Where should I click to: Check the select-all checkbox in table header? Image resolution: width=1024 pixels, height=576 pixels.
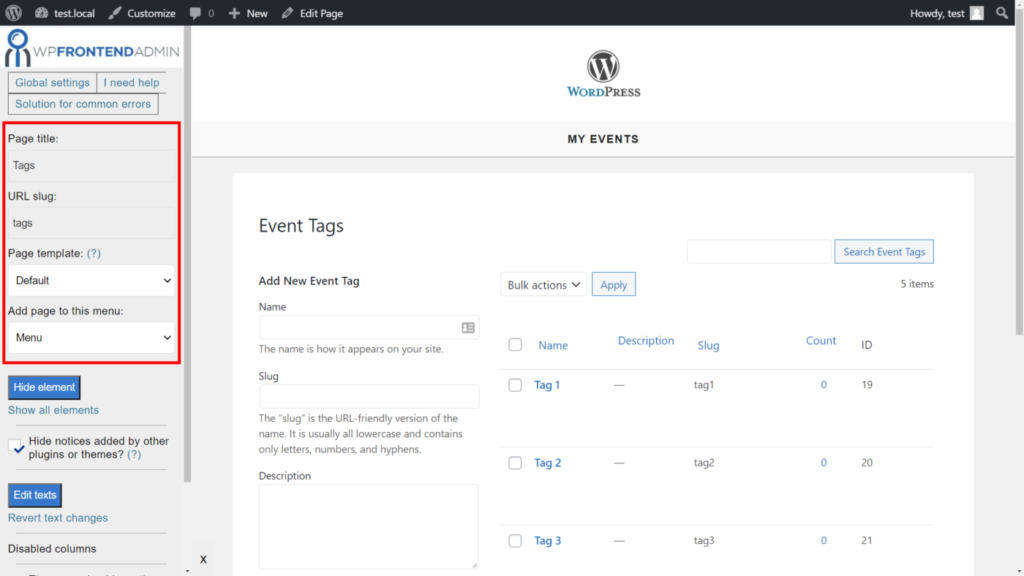click(x=515, y=342)
